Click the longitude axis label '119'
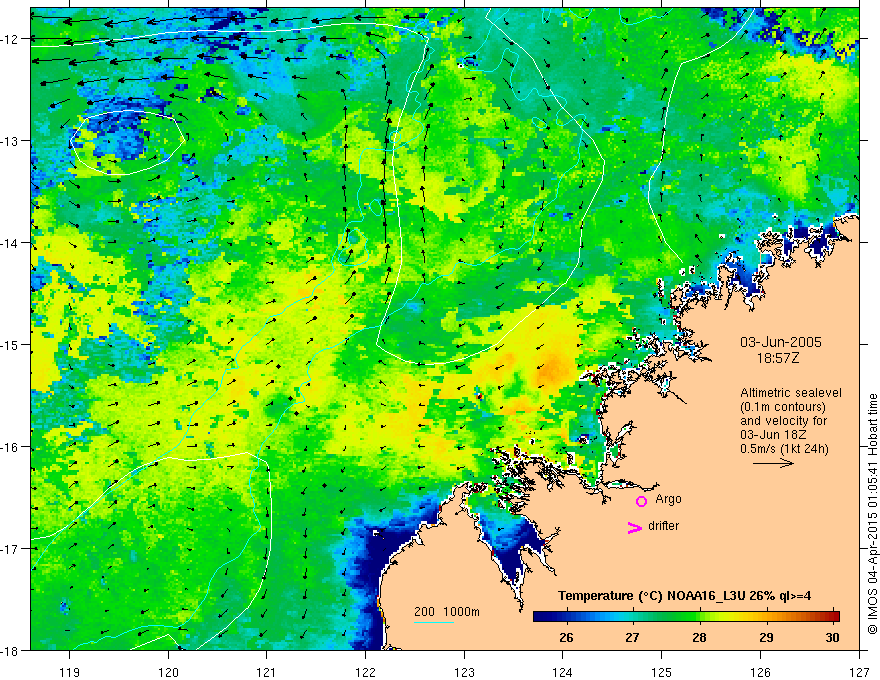This screenshot has width=880, height=680. click(x=70, y=672)
